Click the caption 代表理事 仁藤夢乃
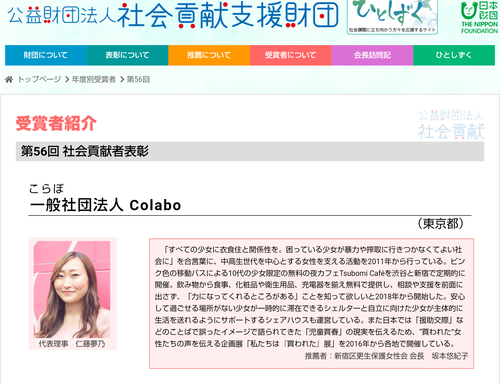The height and width of the screenshot is (384, 500). pyautogui.click(x=72, y=344)
